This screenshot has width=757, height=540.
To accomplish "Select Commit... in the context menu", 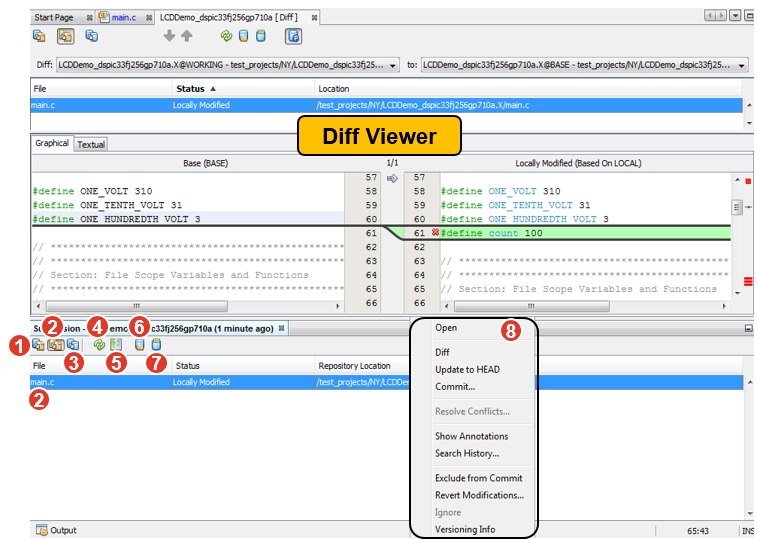I will click(x=455, y=386).
